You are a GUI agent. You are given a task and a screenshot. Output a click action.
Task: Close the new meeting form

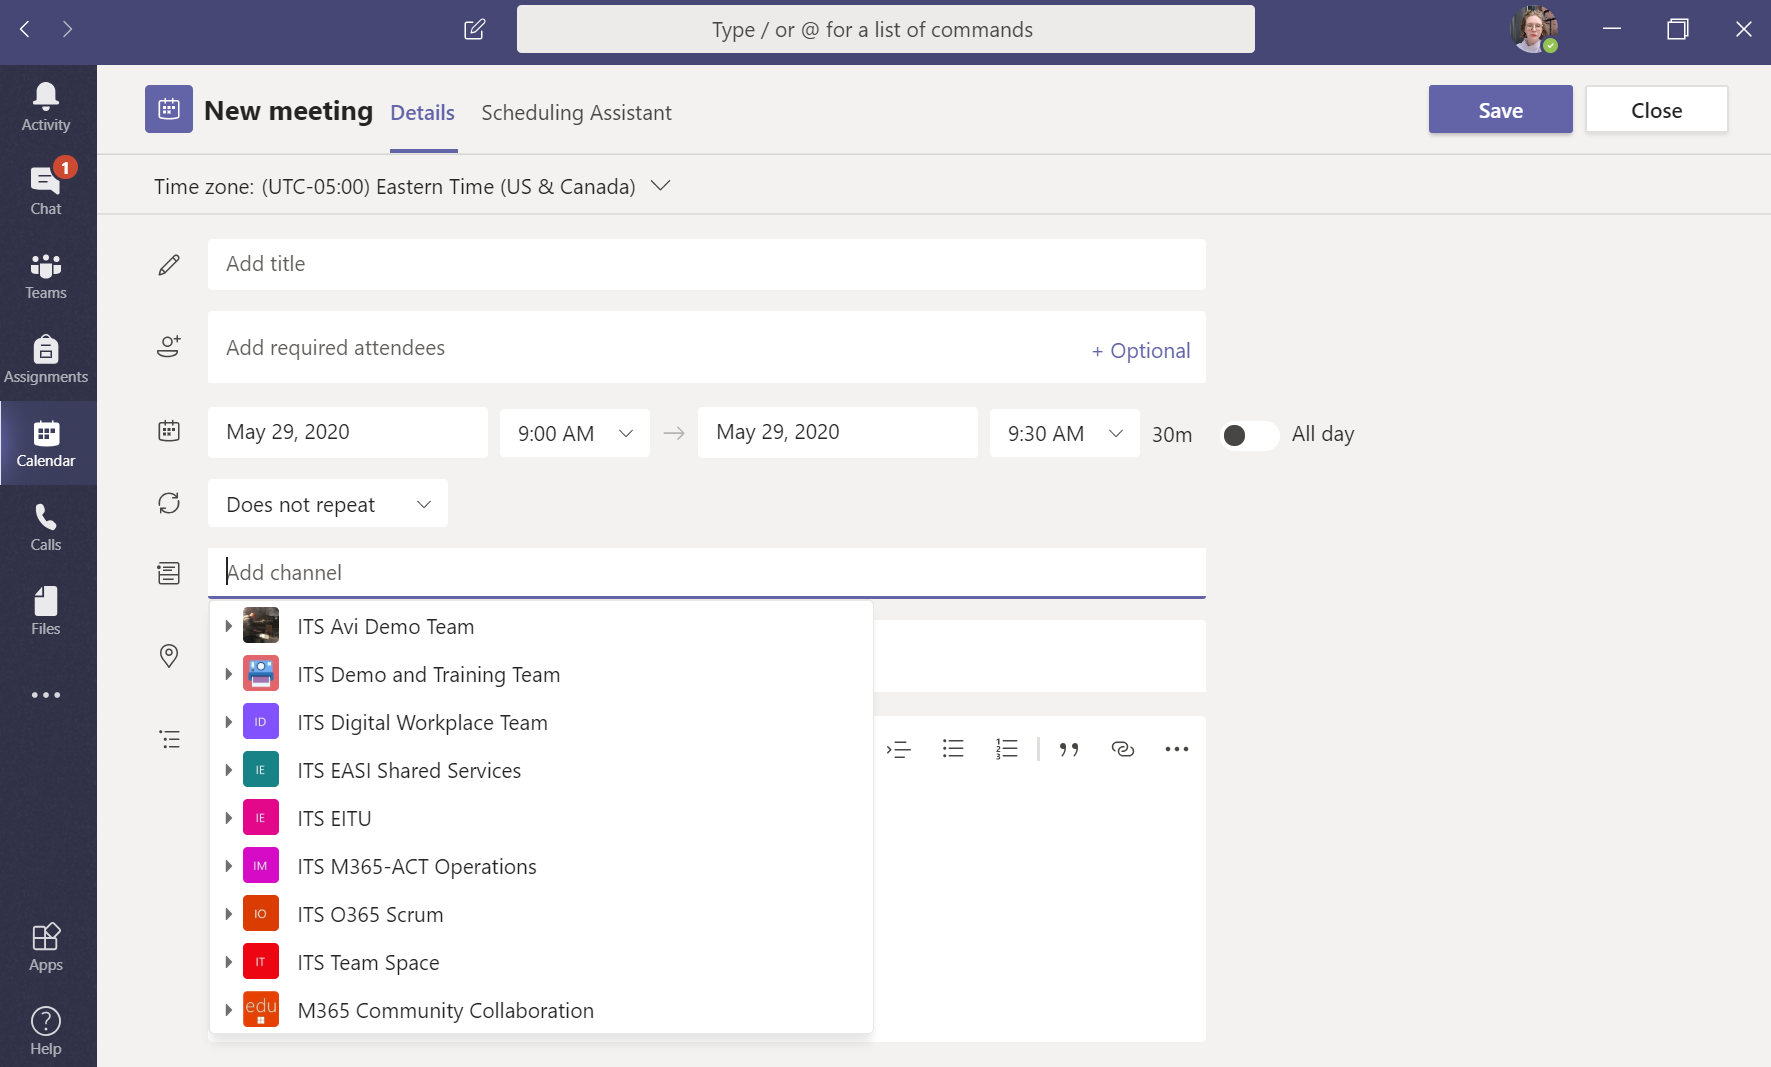[1656, 110]
